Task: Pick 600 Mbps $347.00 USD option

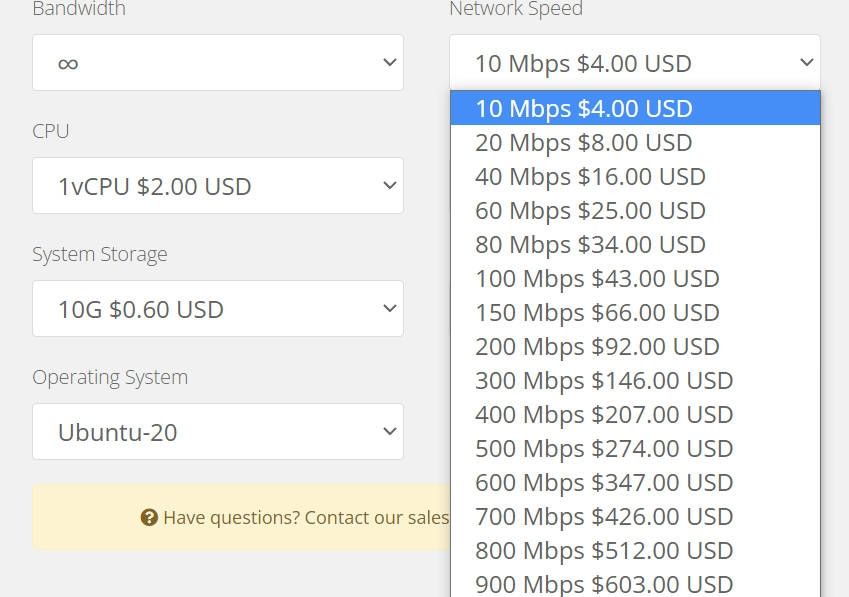Action: pos(634,482)
